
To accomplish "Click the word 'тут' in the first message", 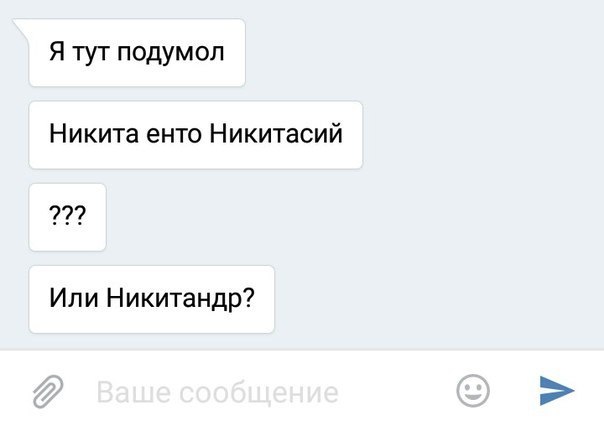I will click(x=91, y=53).
